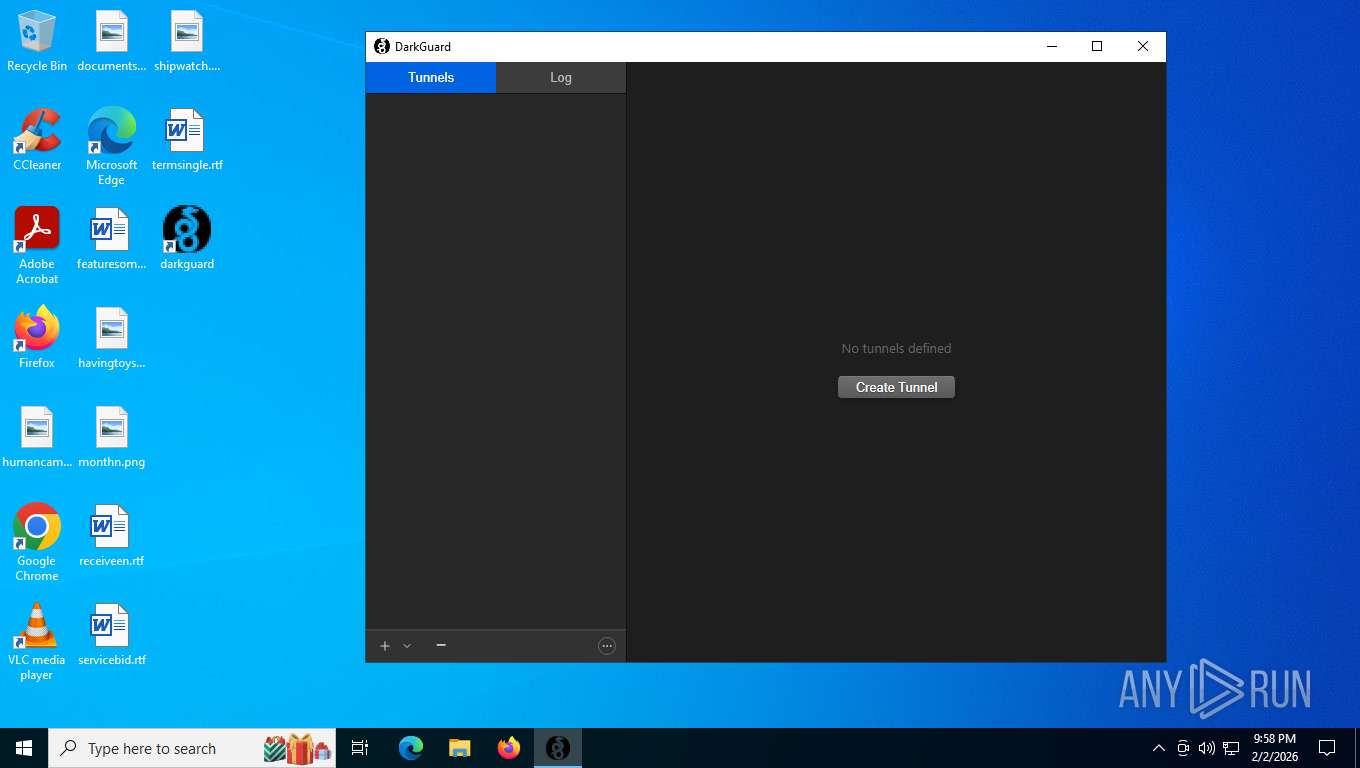Select the receiveen.rtf file

[x=111, y=536]
